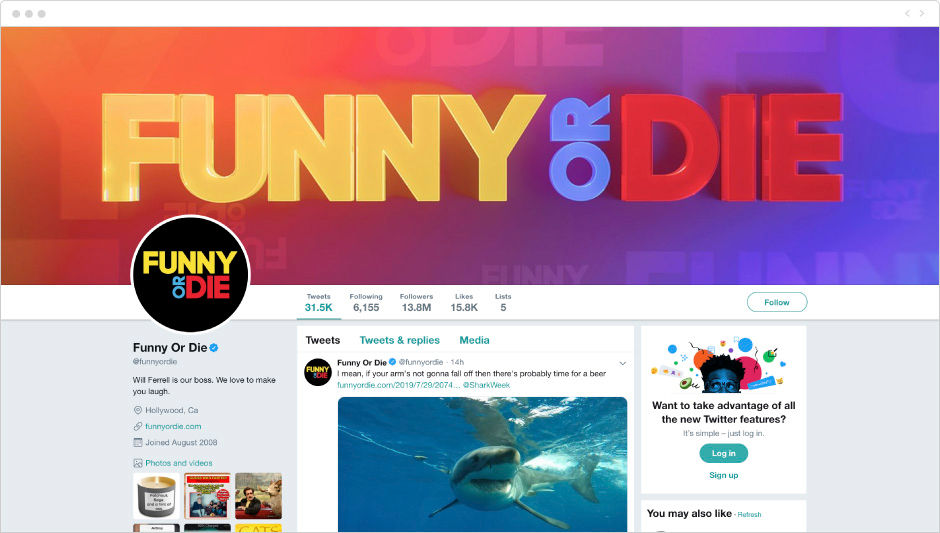940x533 pixels.
Task: Refresh the You may also like list
Action: coord(749,514)
